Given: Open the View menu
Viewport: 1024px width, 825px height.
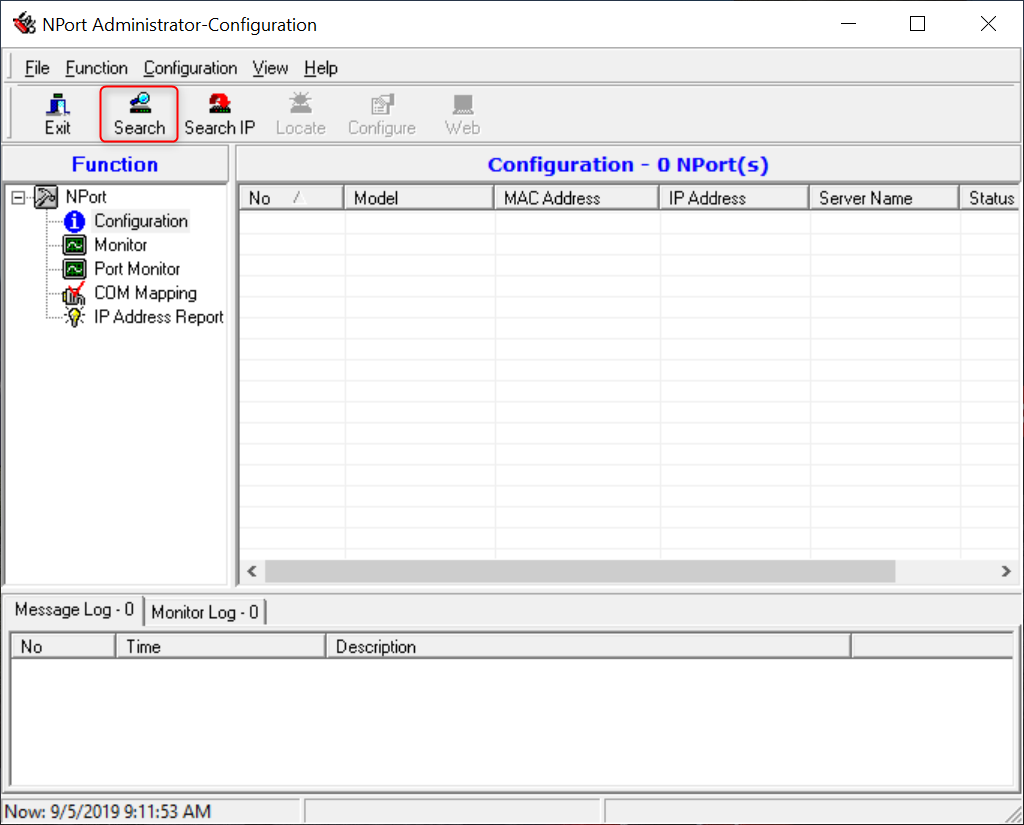Looking at the screenshot, I should [270, 68].
